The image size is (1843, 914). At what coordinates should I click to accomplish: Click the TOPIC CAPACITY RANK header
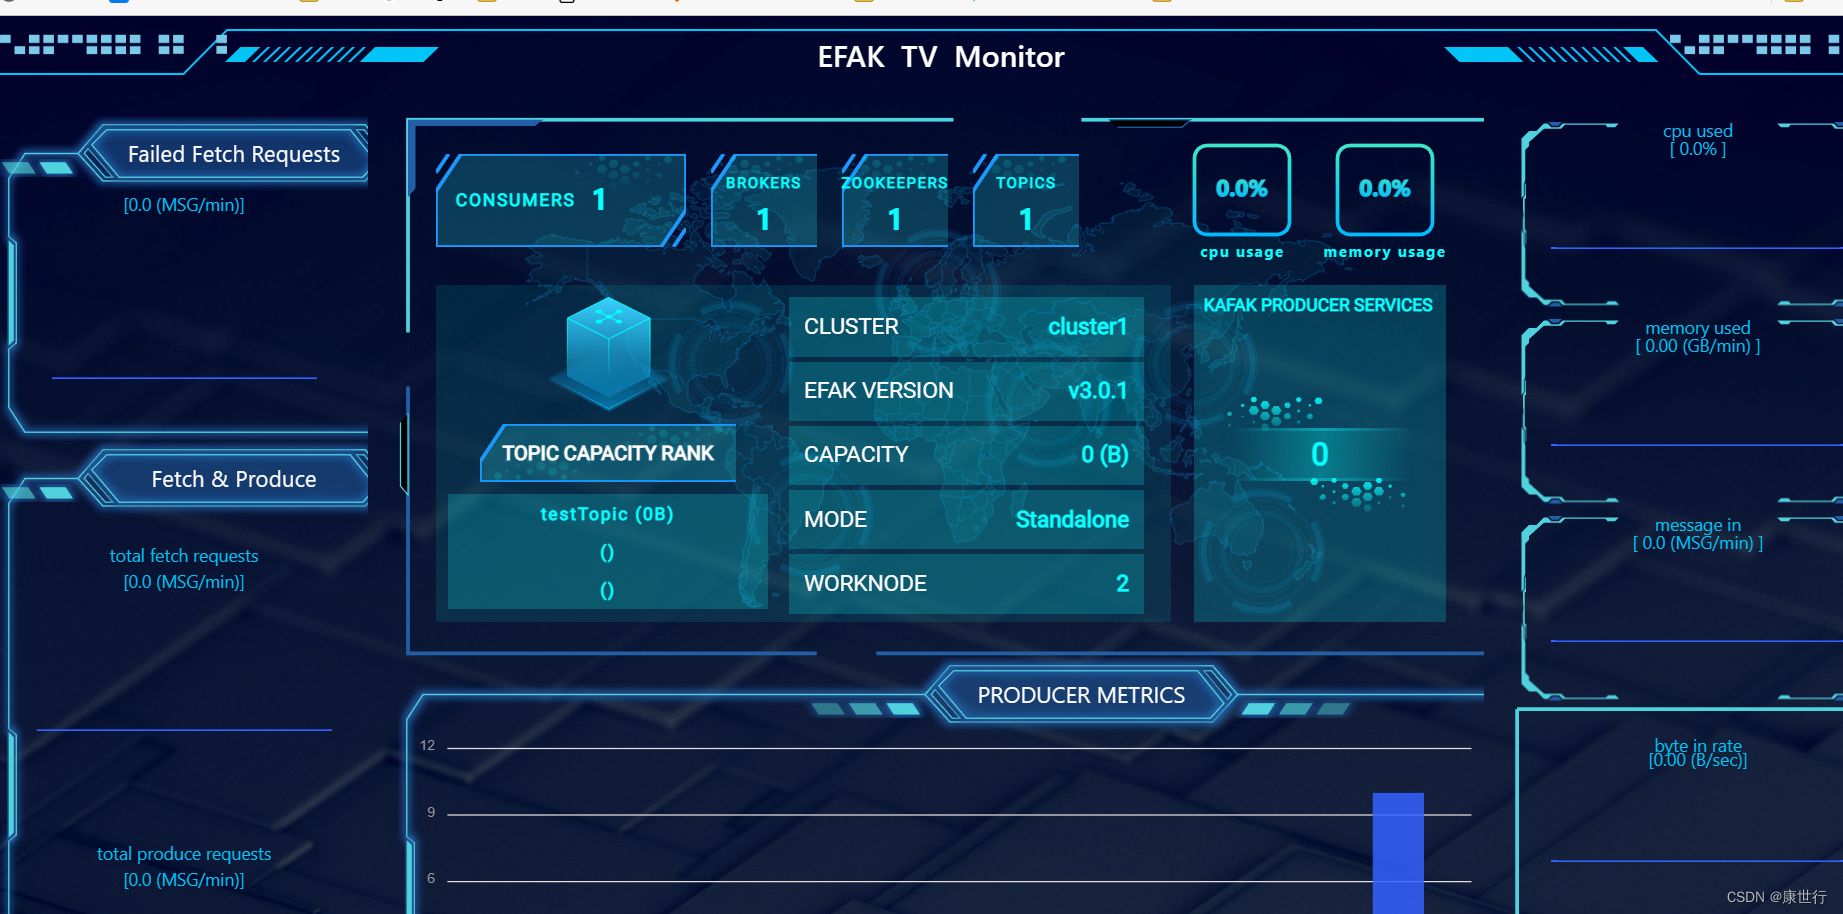pyautogui.click(x=608, y=453)
